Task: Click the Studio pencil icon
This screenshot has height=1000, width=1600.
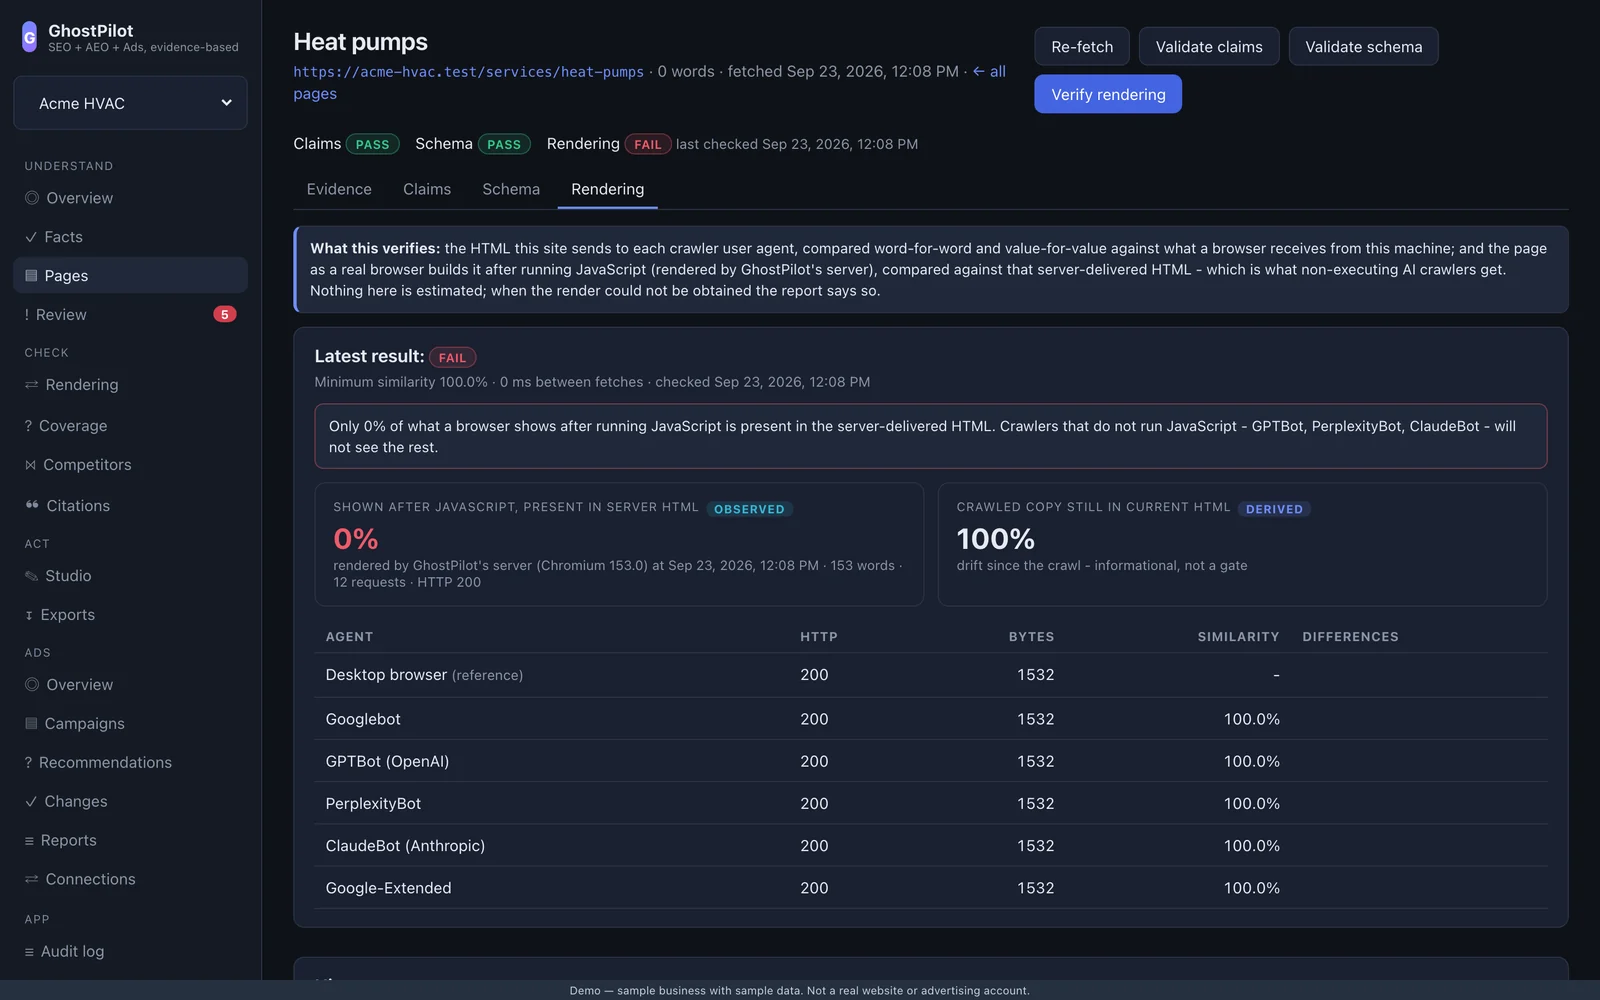Action: tap(32, 576)
